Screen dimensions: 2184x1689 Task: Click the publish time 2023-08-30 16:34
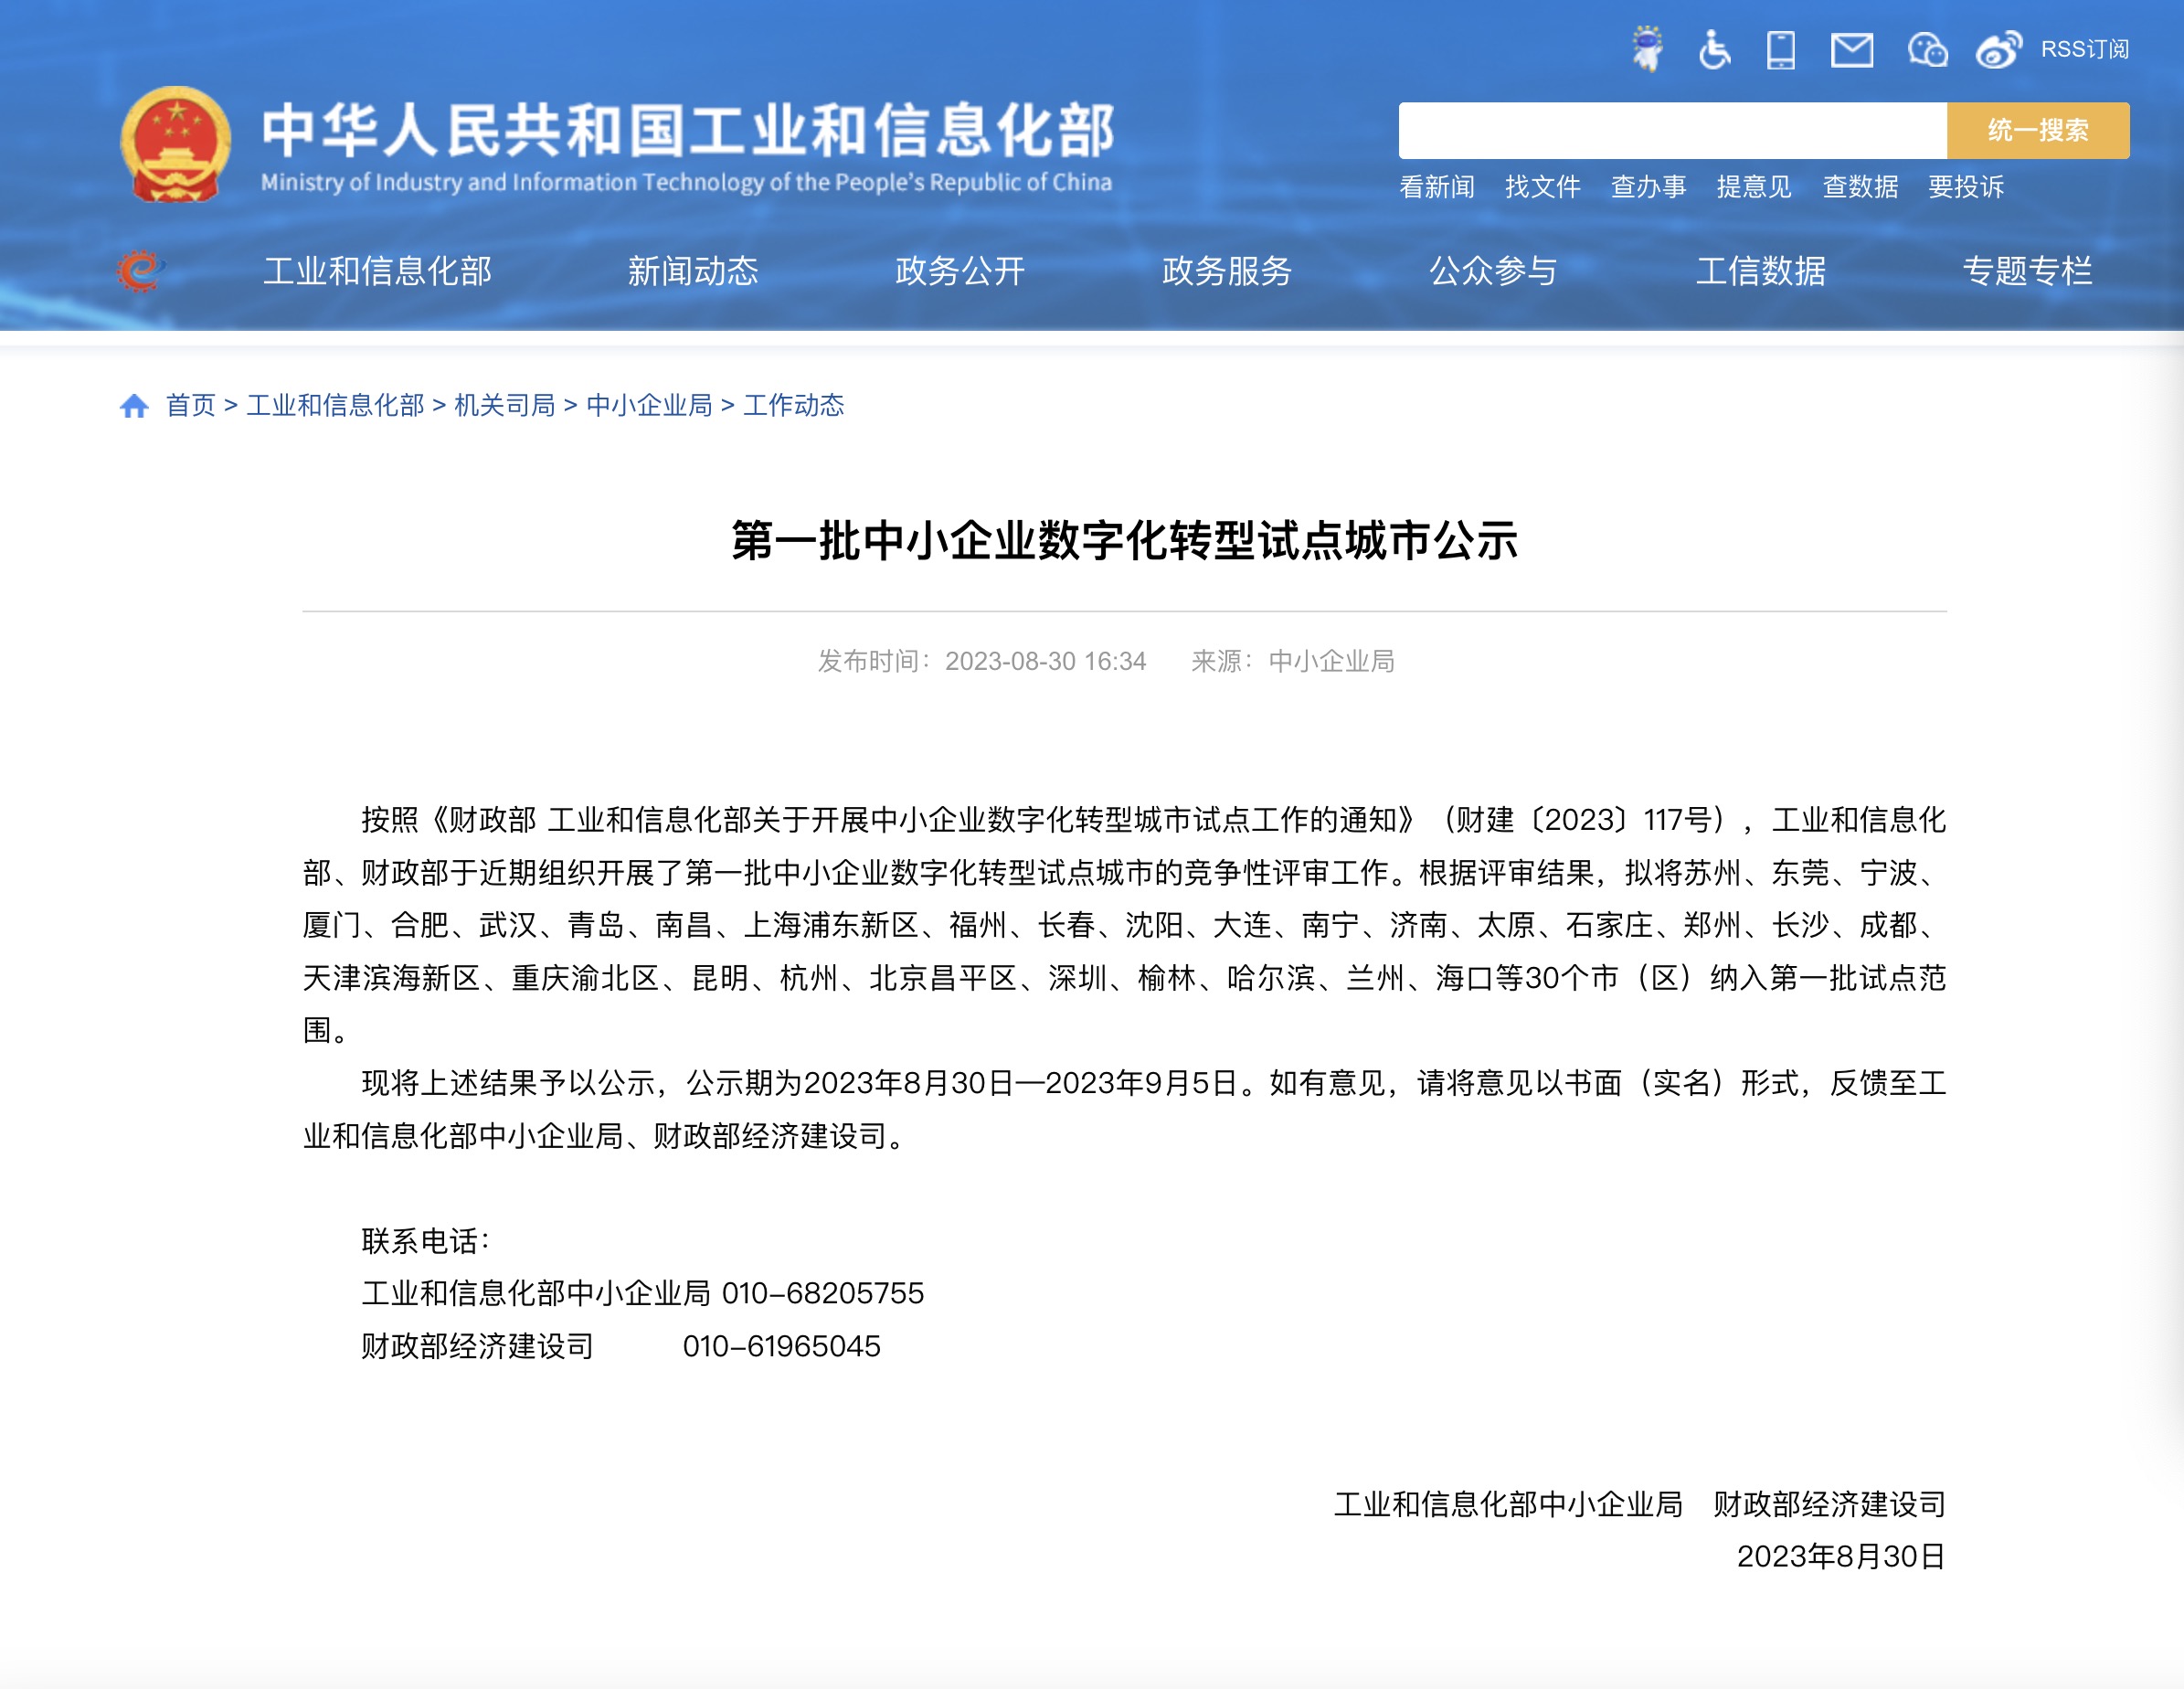pyautogui.click(x=1045, y=661)
